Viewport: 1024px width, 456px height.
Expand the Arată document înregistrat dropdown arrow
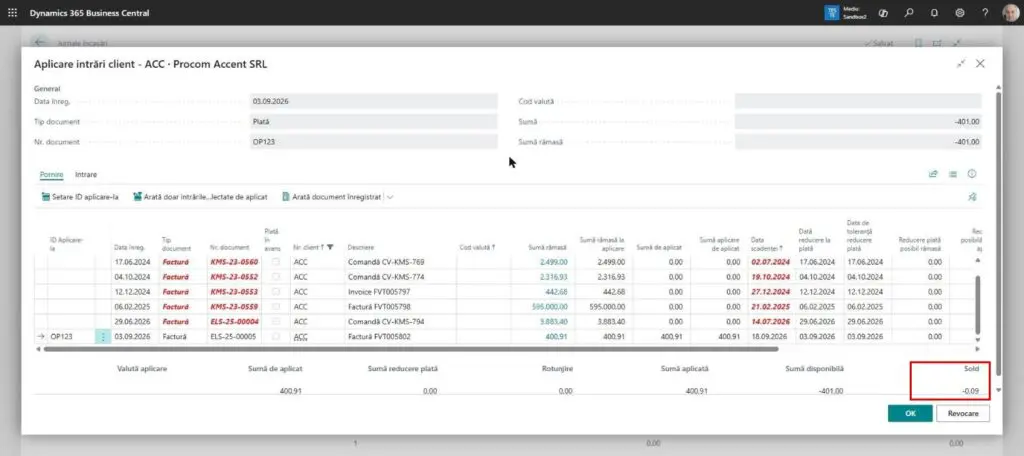point(390,197)
